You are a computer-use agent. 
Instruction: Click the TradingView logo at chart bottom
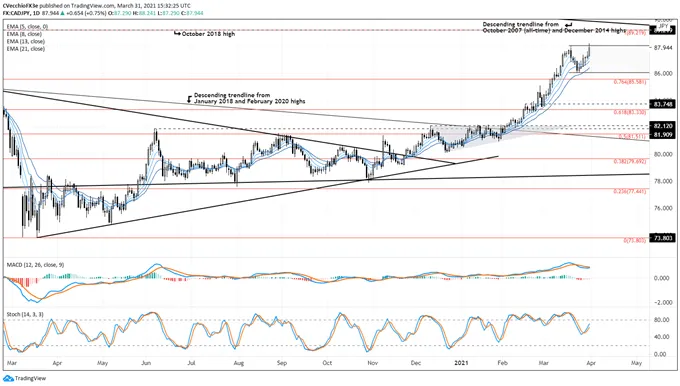(25, 378)
